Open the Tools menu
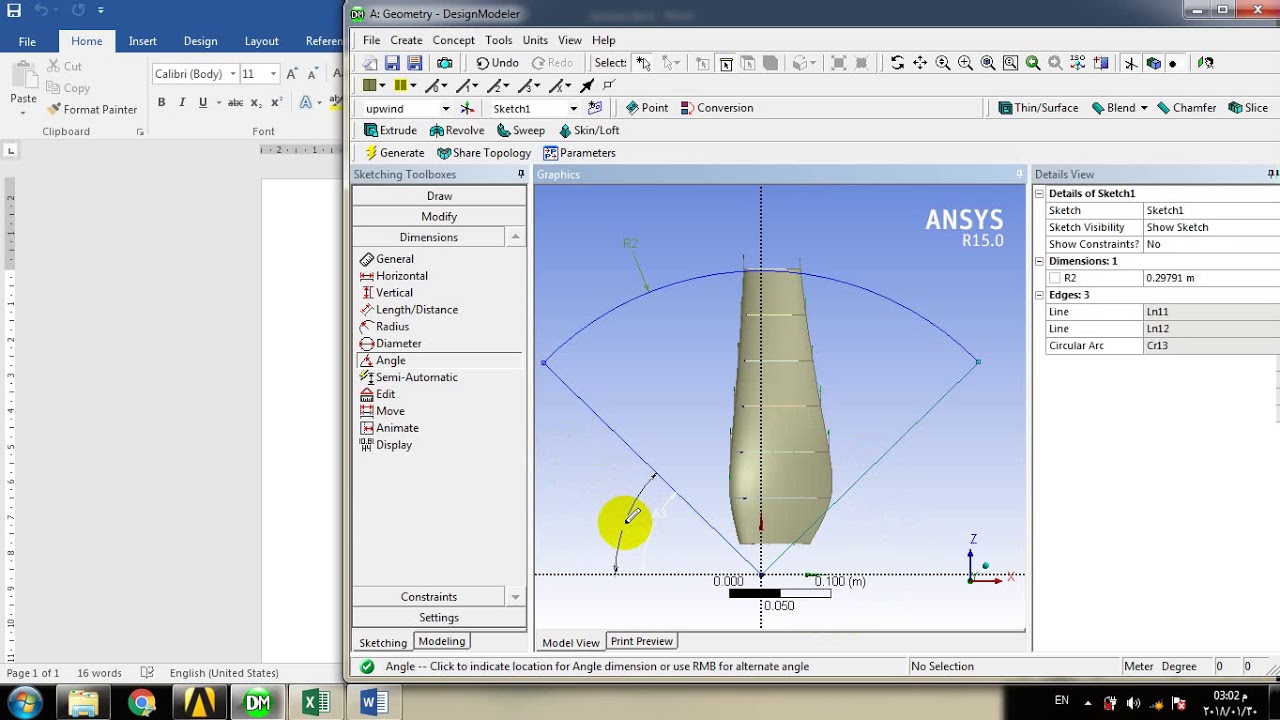Screen dimensions: 1280x720 (x=498, y=40)
